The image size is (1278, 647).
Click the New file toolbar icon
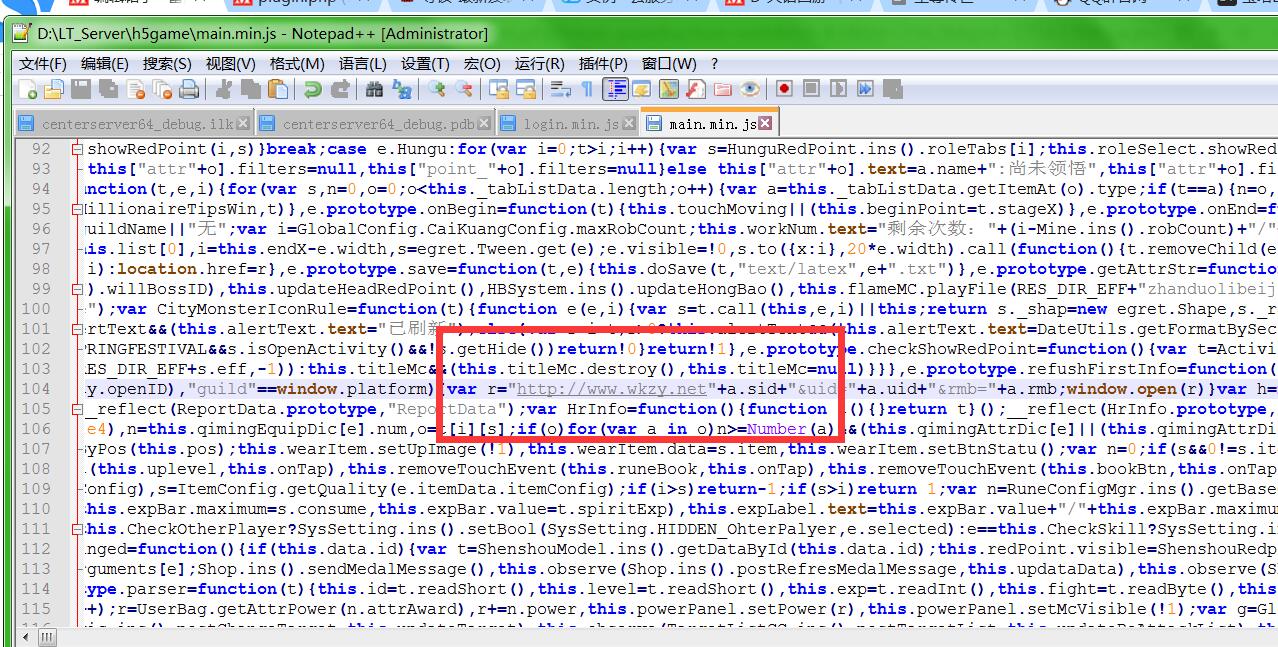tap(29, 90)
